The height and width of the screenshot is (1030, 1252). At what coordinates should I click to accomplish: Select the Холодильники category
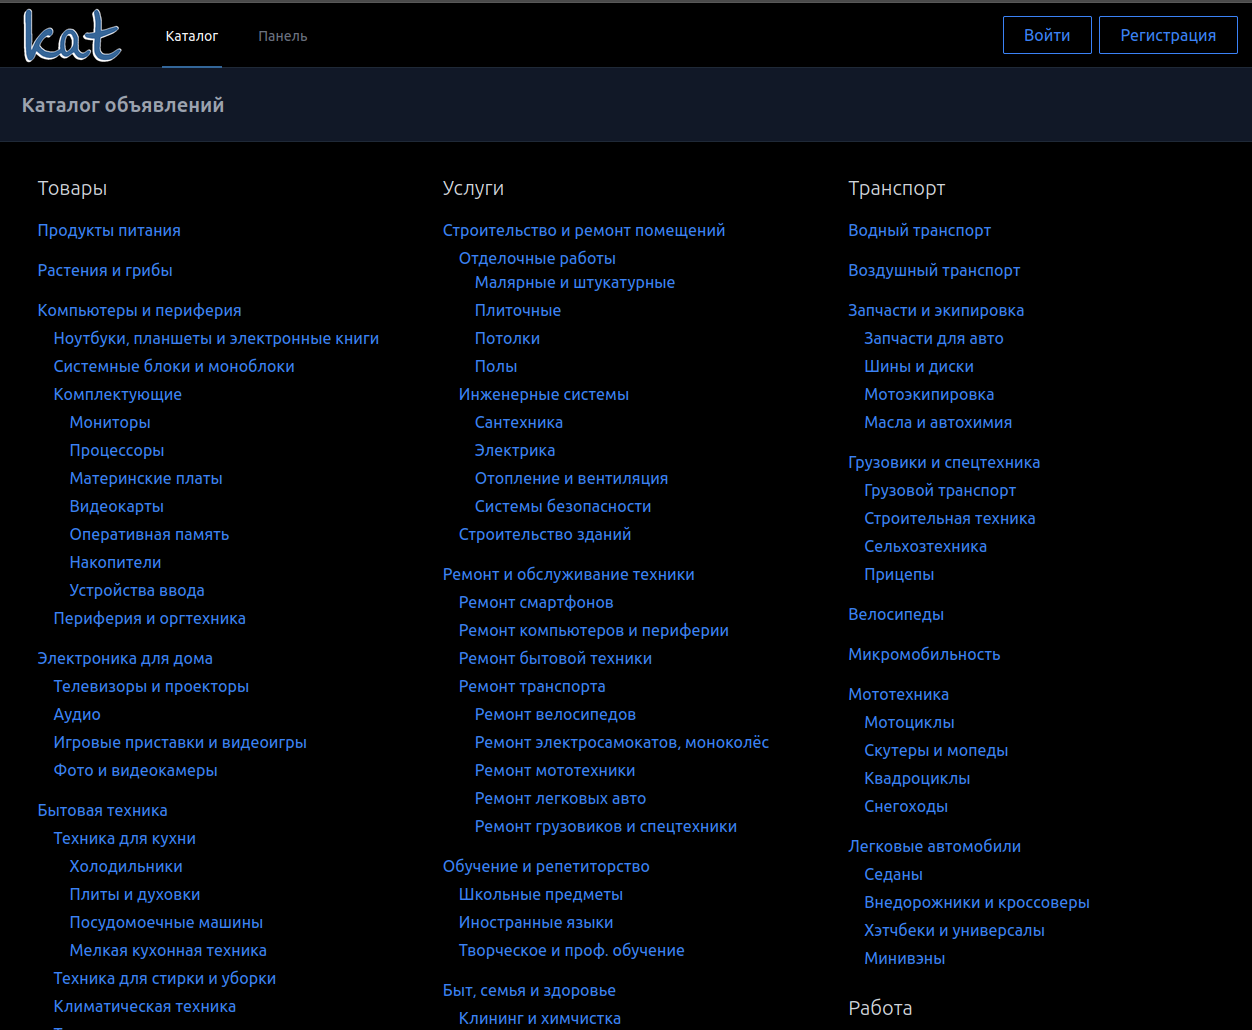click(126, 866)
